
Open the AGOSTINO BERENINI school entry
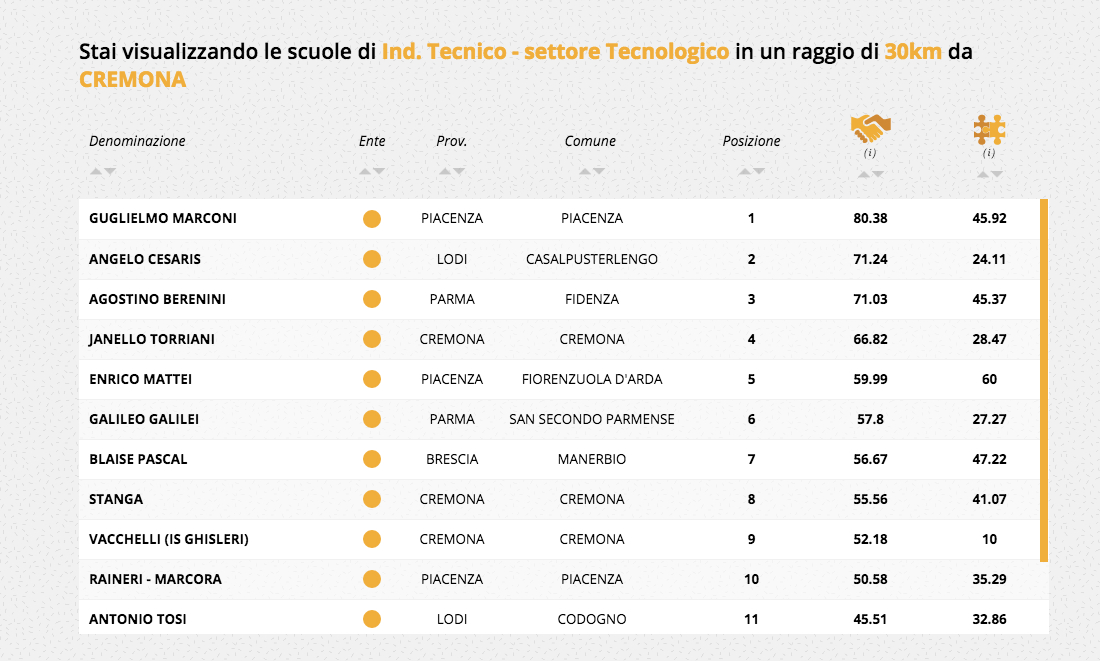tap(157, 299)
